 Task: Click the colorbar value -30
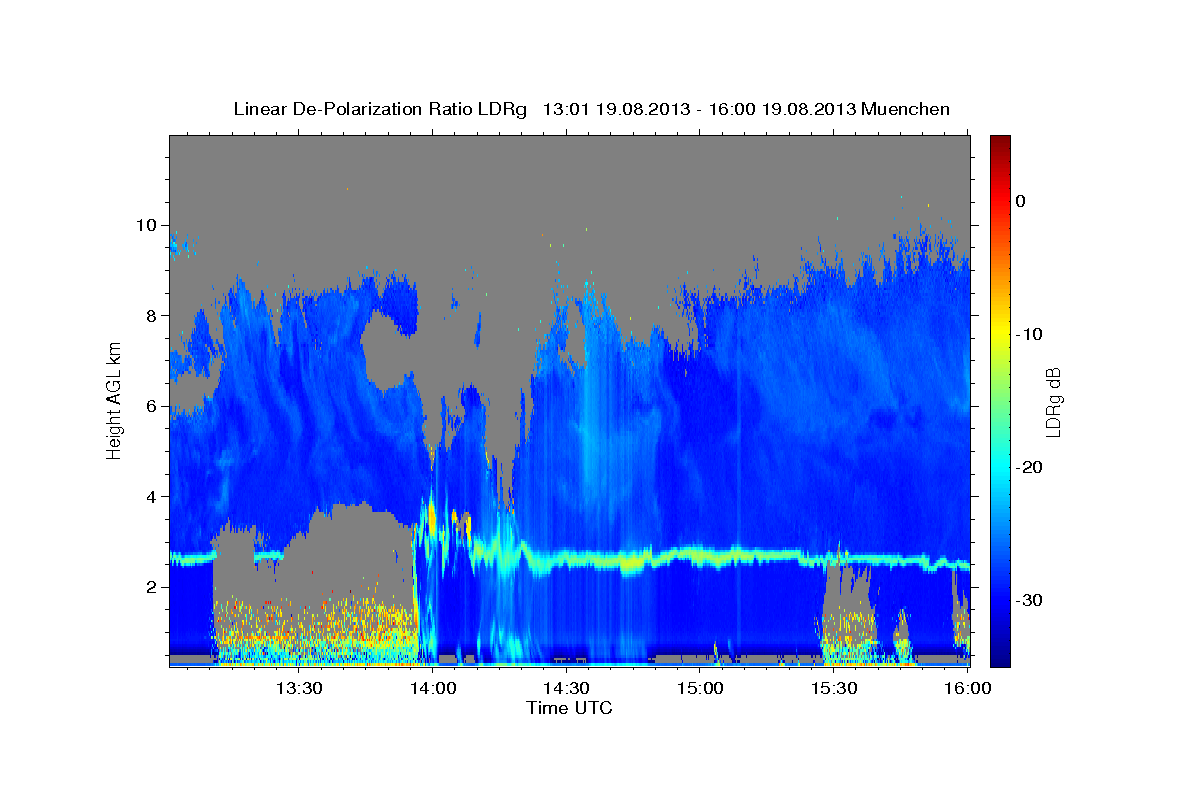(1030, 600)
